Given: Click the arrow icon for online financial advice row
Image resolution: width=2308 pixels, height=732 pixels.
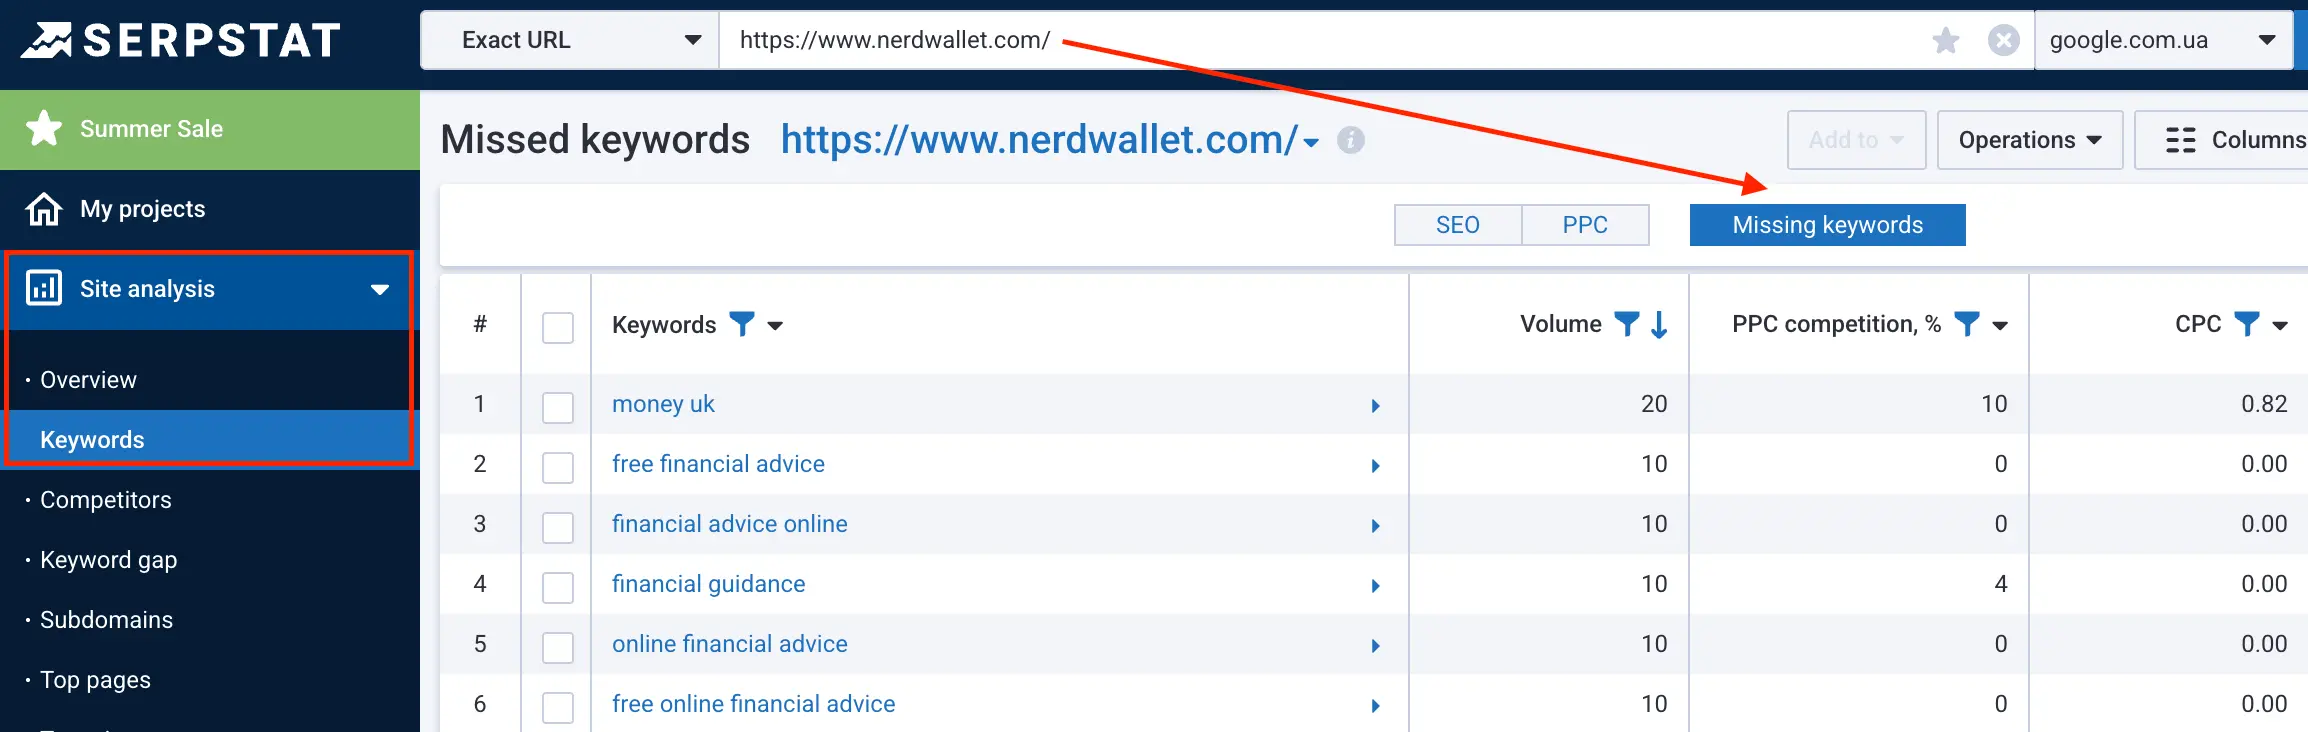Looking at the screenshot, I should [x=1376, y=646].
